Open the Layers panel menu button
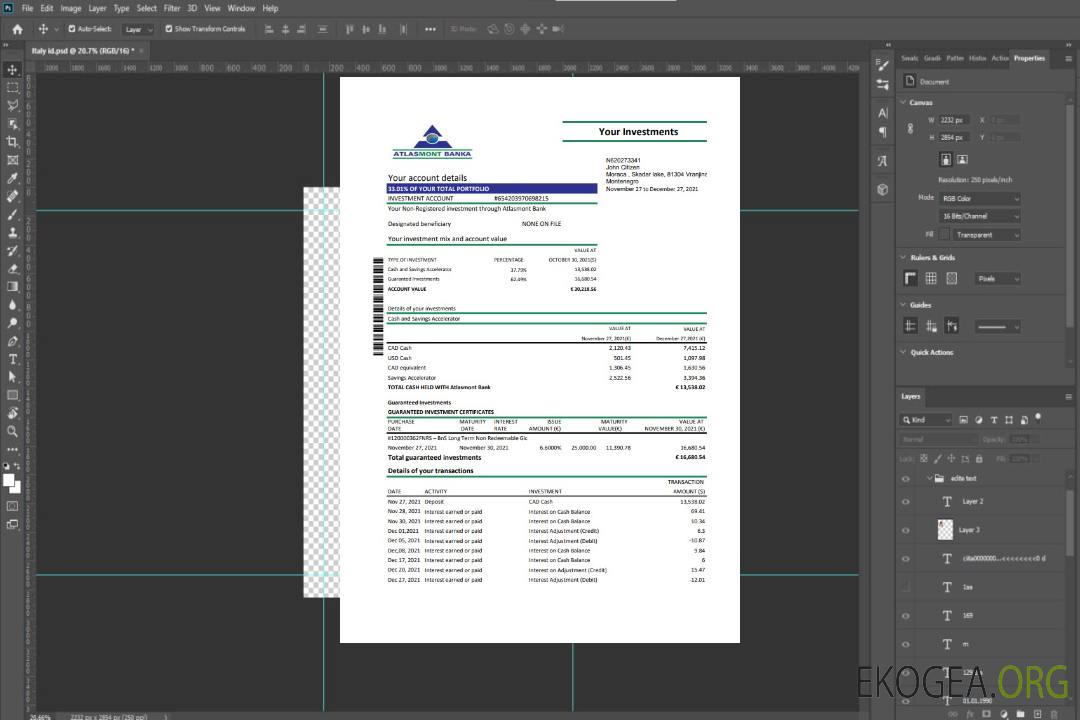 (x=1068, y=396)
